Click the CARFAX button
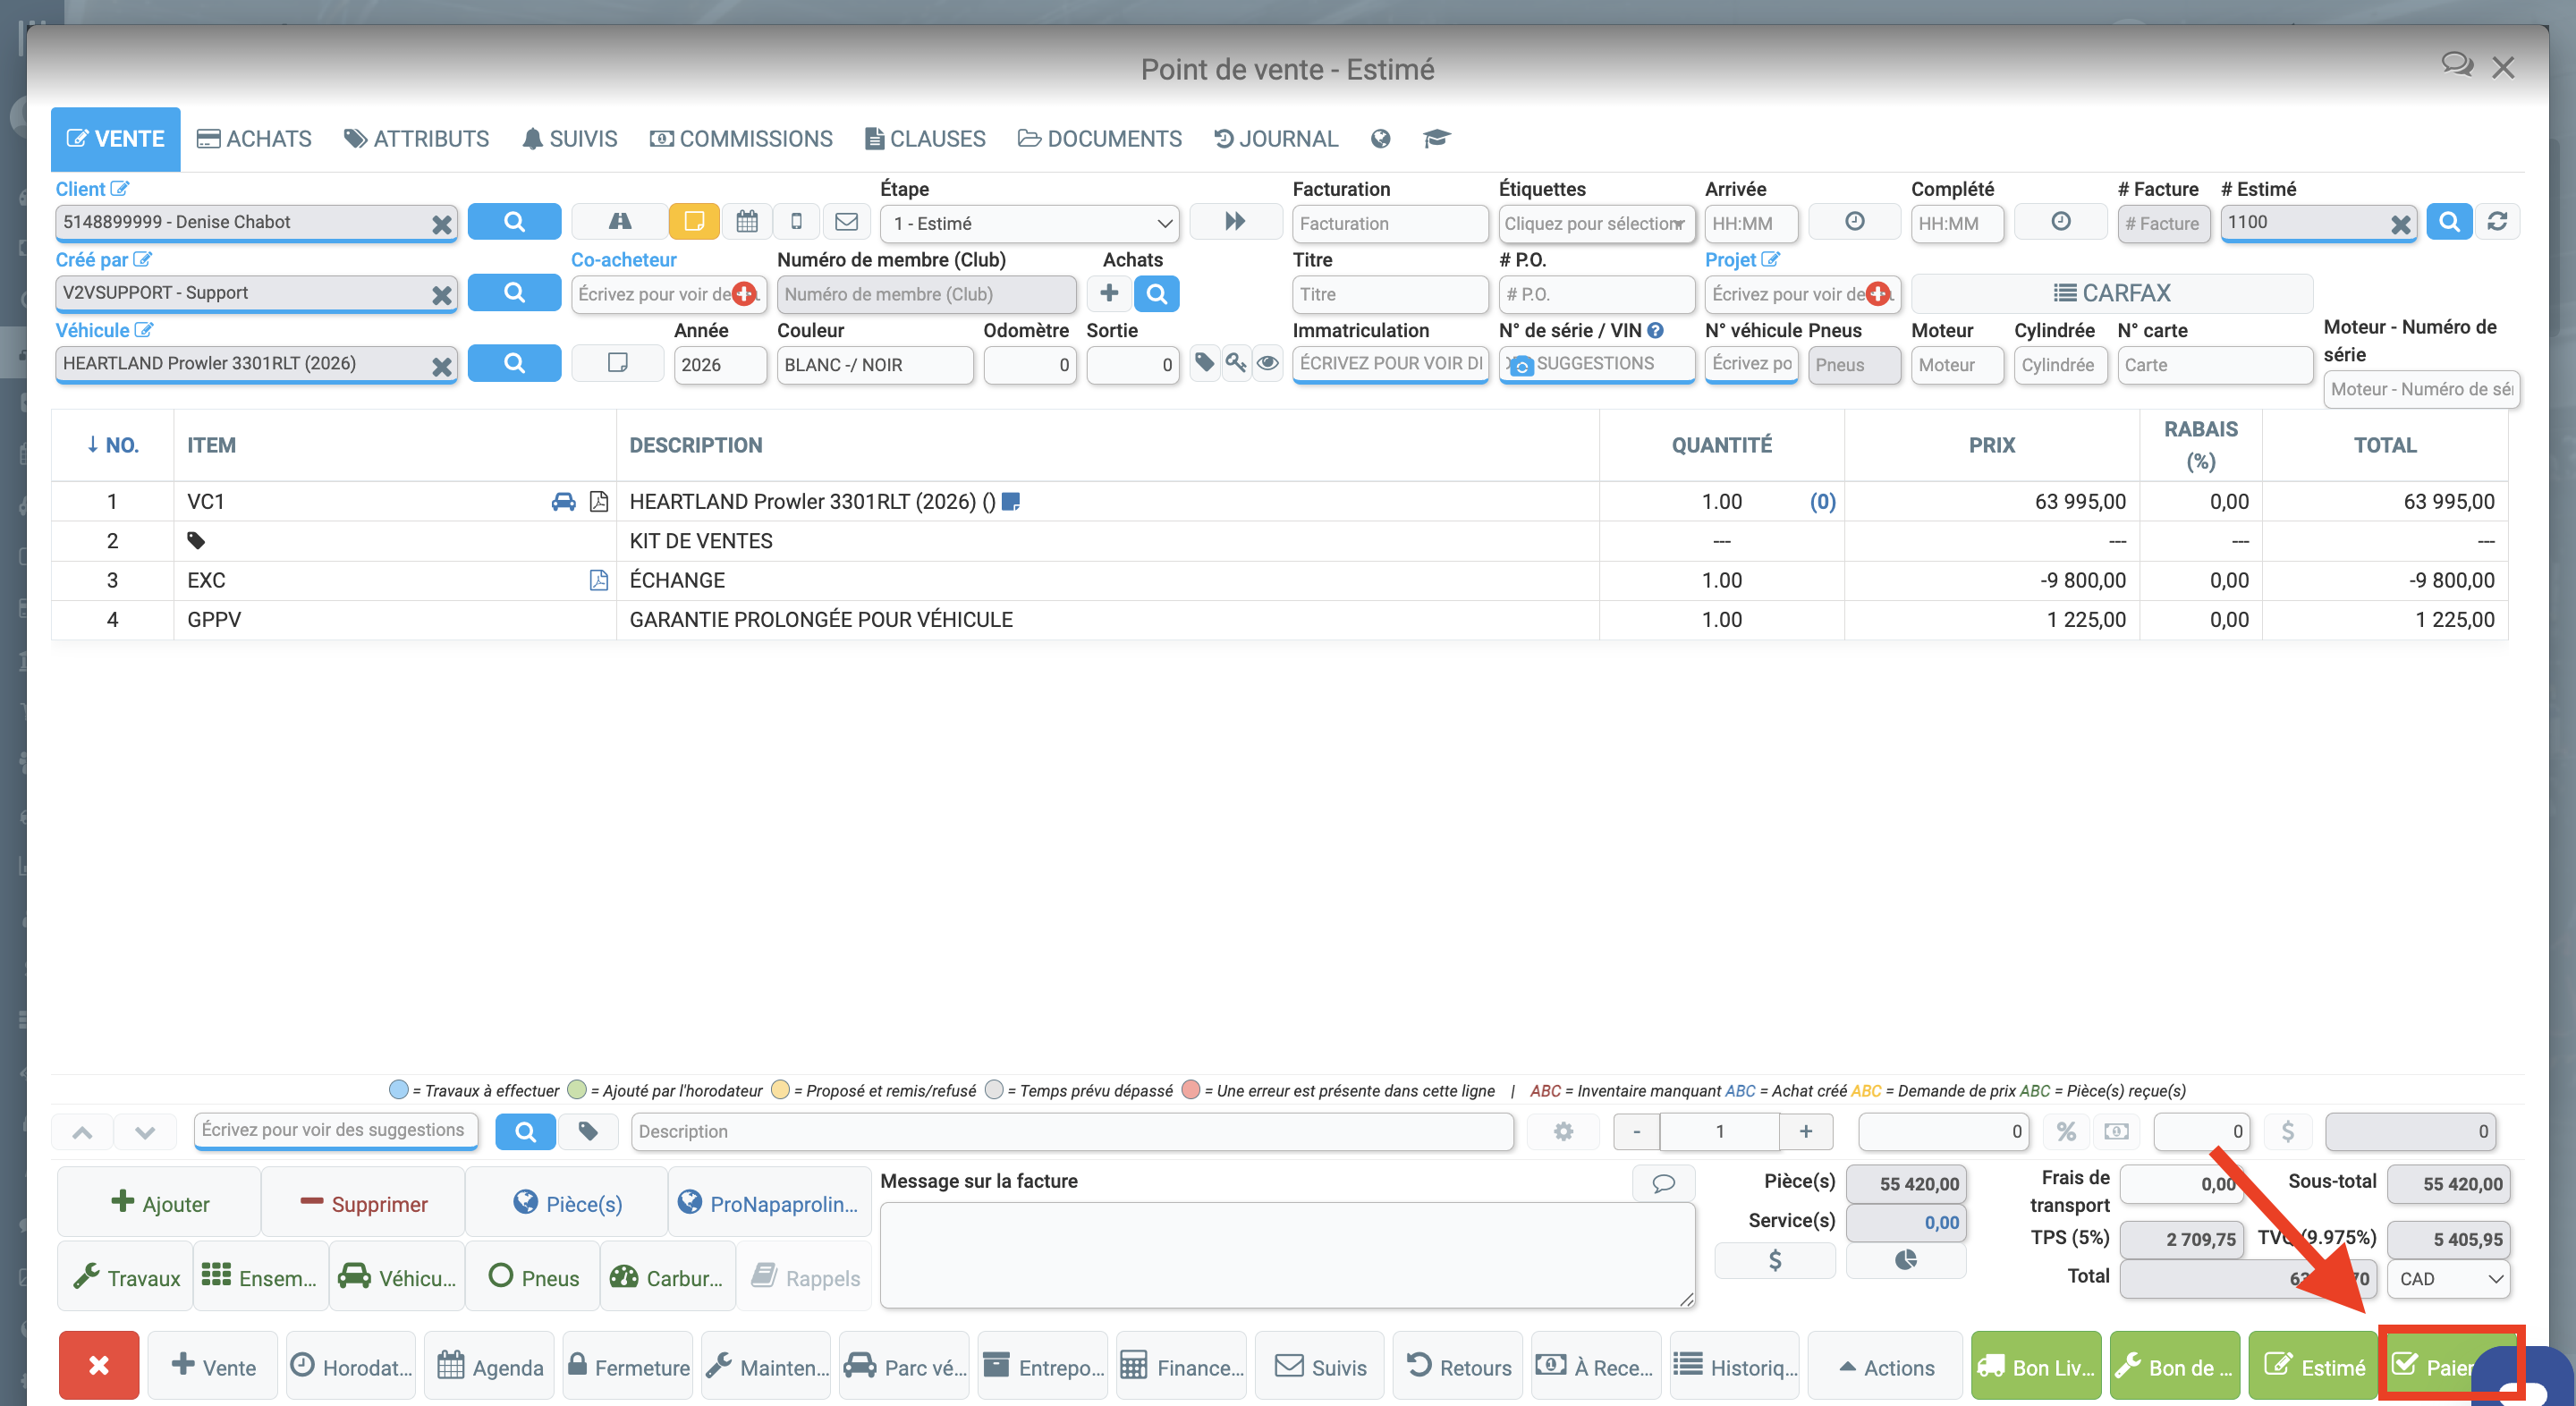 (x=2112, y=293)
